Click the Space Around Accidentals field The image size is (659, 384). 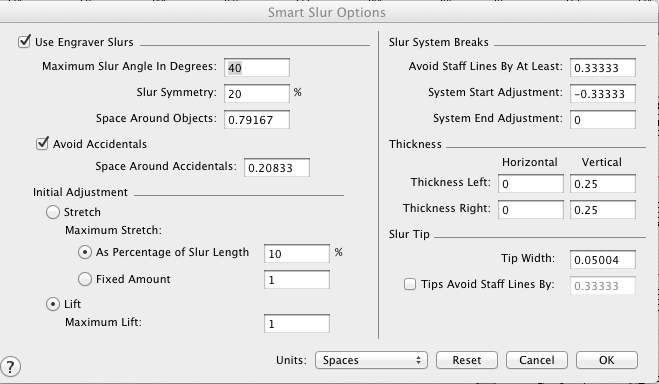click(x=277, y=168)
